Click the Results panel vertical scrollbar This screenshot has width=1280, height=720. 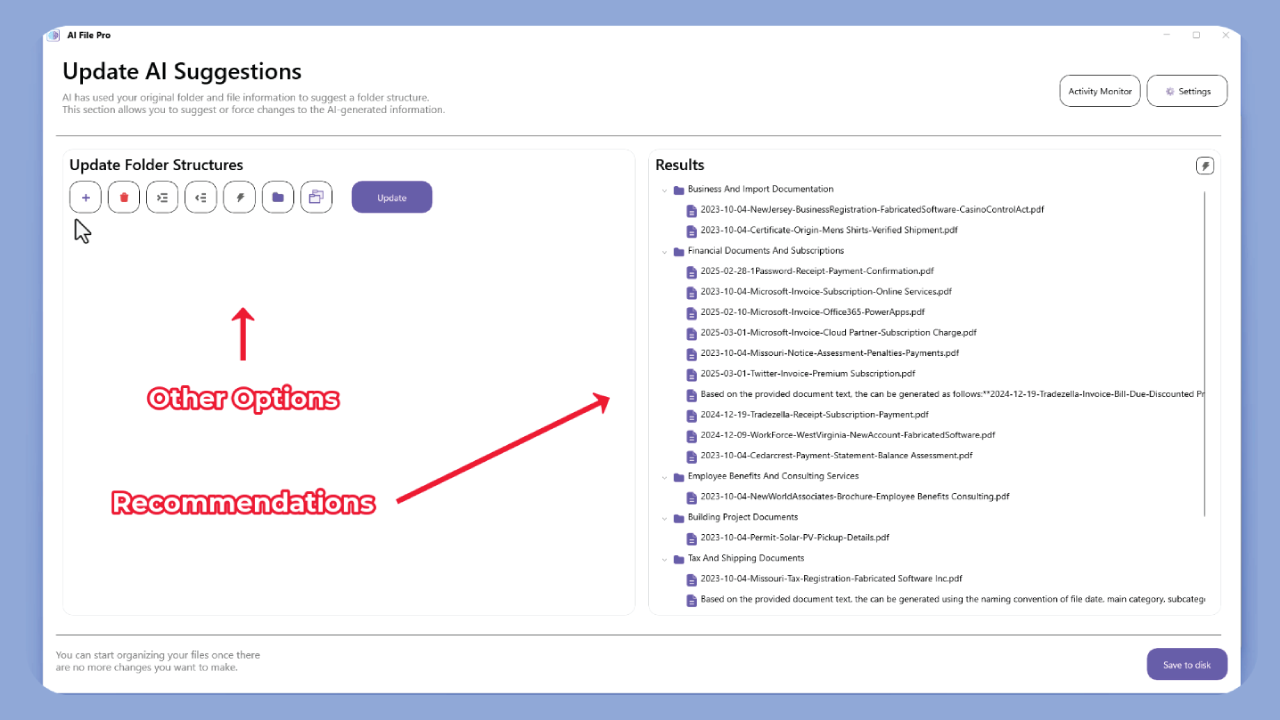tap(1205, 354)
